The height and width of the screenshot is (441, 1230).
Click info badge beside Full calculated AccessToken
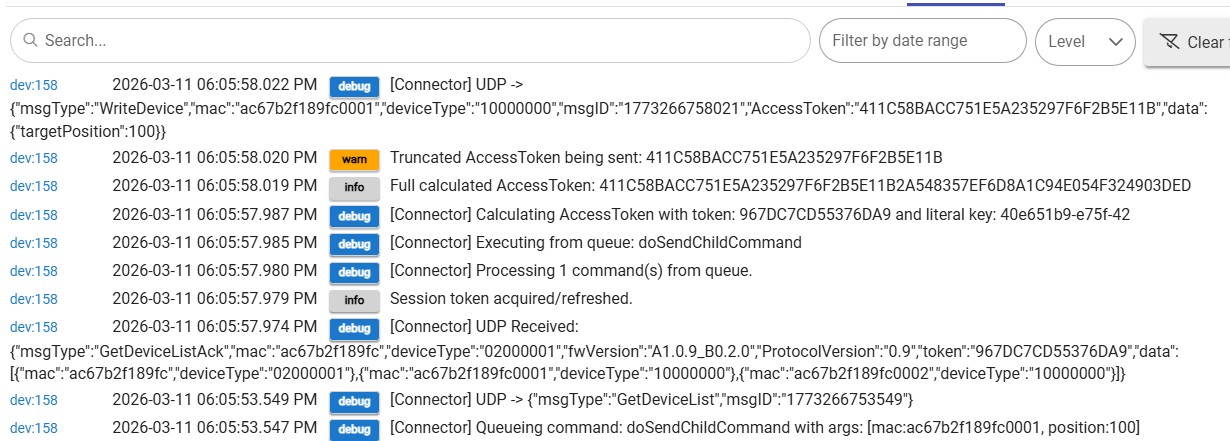coord(354,186)
